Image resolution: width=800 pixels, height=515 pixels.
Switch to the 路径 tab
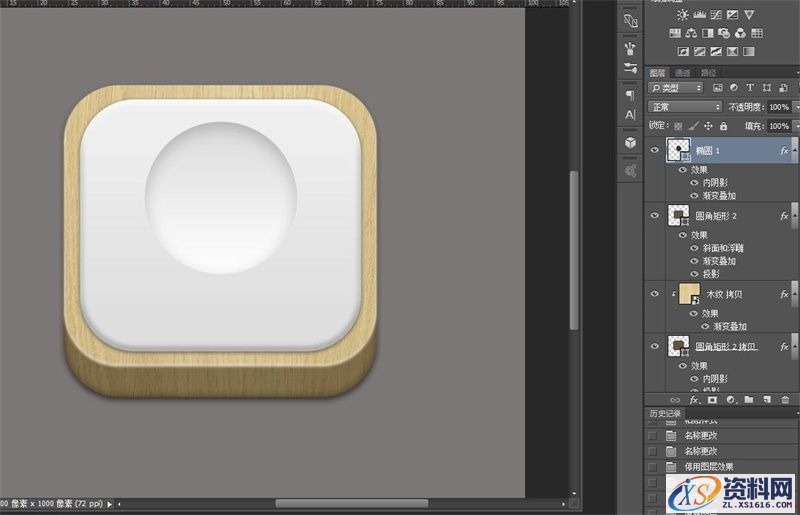(708, 72)
